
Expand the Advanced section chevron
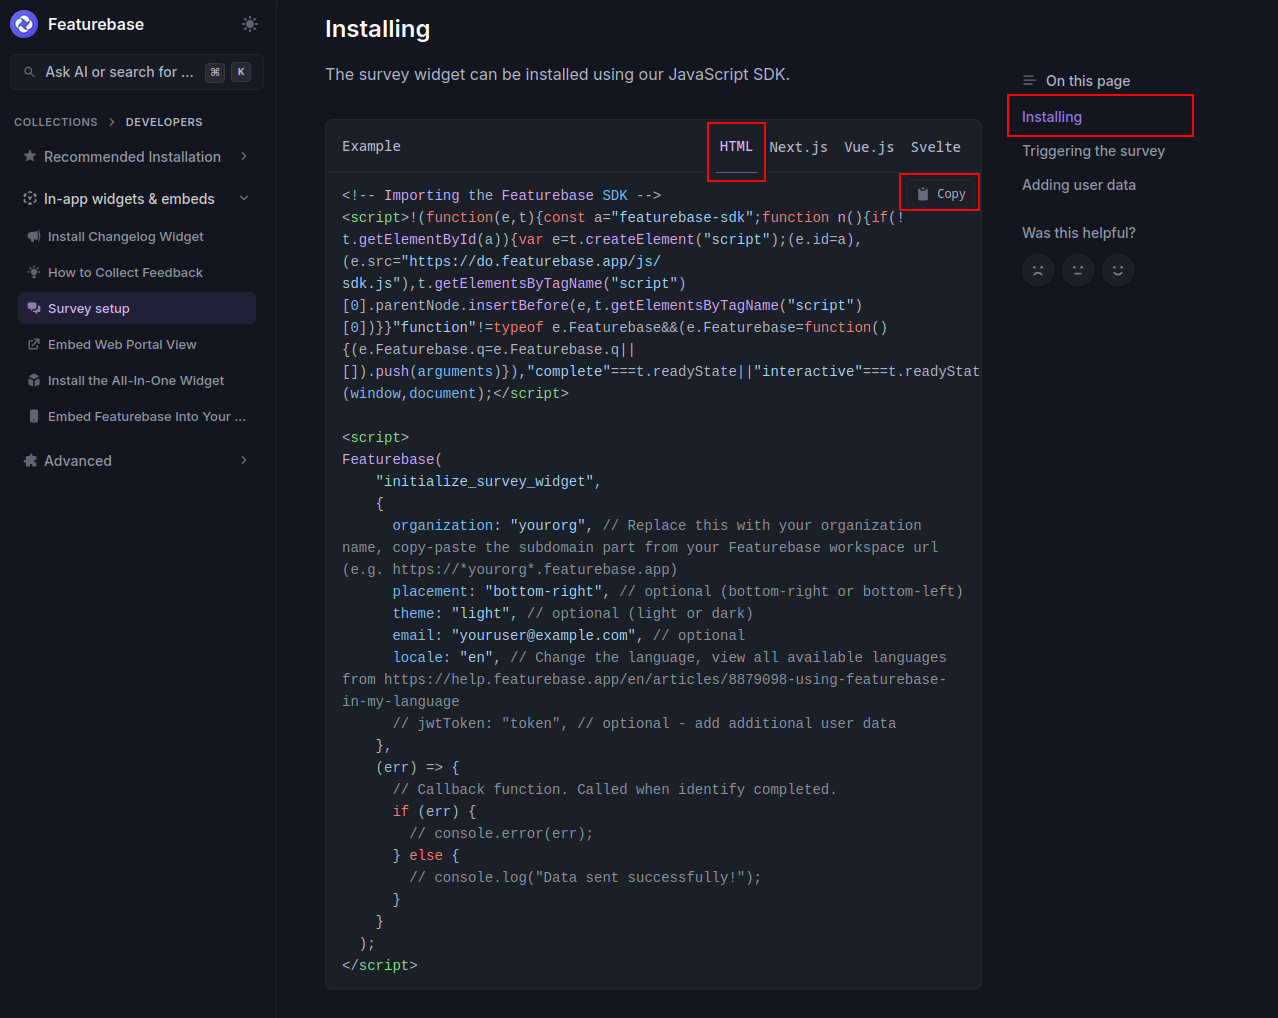pos(244,461)
